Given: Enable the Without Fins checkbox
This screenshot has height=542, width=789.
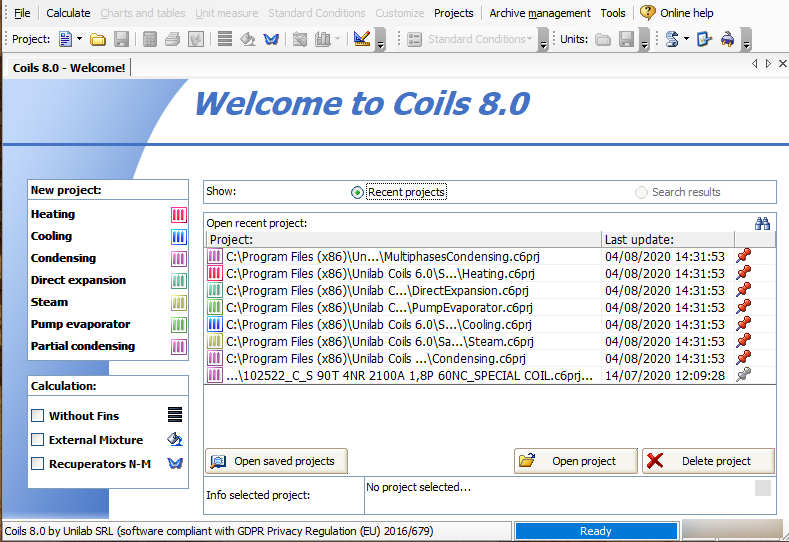Looking at the screenshot, I should coord(38,416).
